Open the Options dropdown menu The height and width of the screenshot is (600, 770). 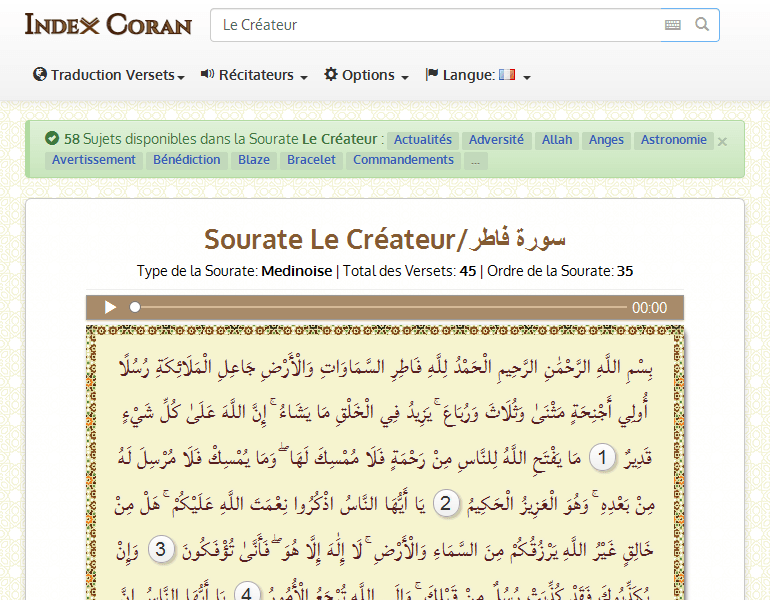366,75
